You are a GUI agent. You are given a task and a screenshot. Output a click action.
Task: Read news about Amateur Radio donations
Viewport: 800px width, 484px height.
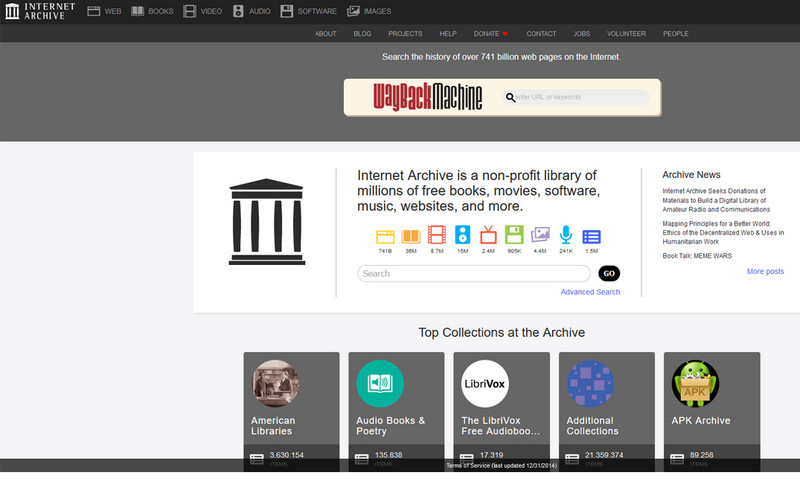[716, 200]
